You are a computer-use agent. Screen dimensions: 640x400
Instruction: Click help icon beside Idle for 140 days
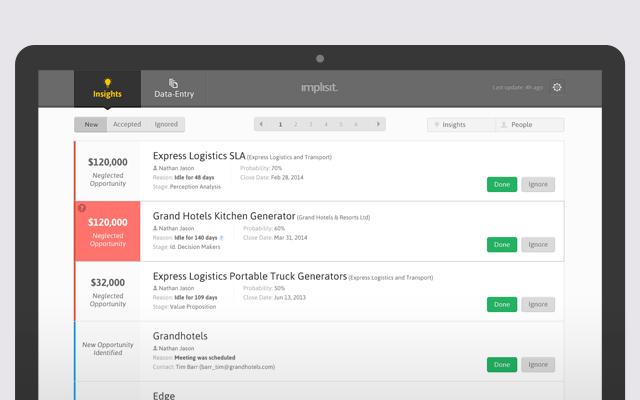point(221,238)
